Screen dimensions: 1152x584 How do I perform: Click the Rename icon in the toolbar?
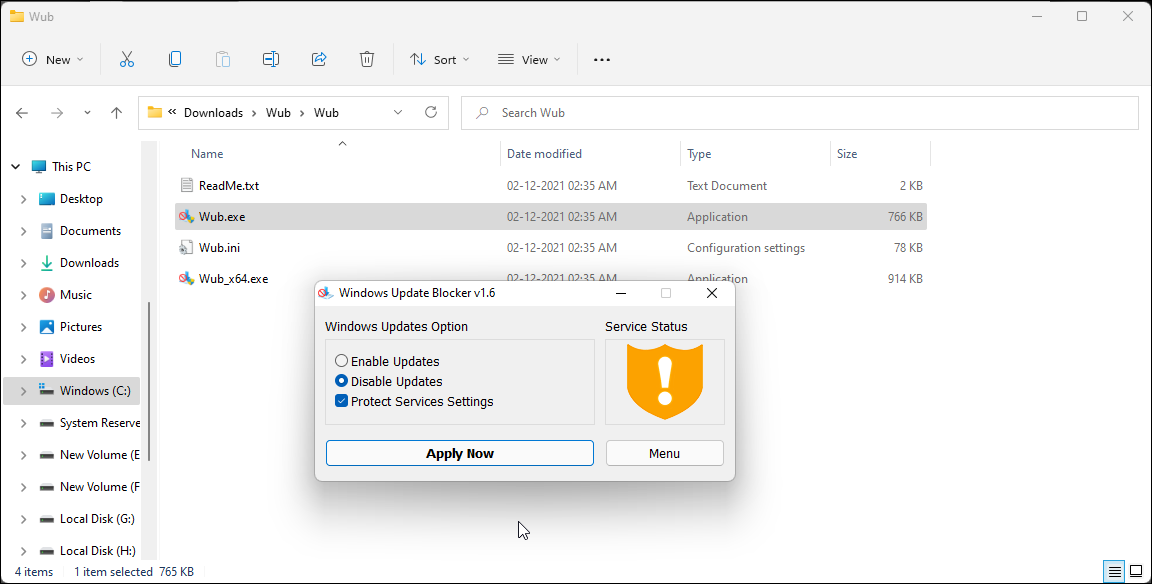(271, 59)
